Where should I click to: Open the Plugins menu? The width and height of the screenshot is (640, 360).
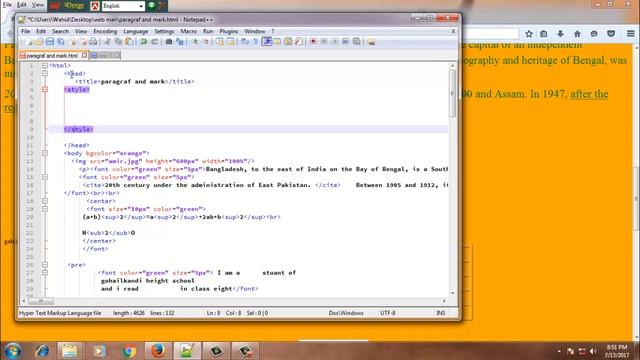tap(229, 31)
